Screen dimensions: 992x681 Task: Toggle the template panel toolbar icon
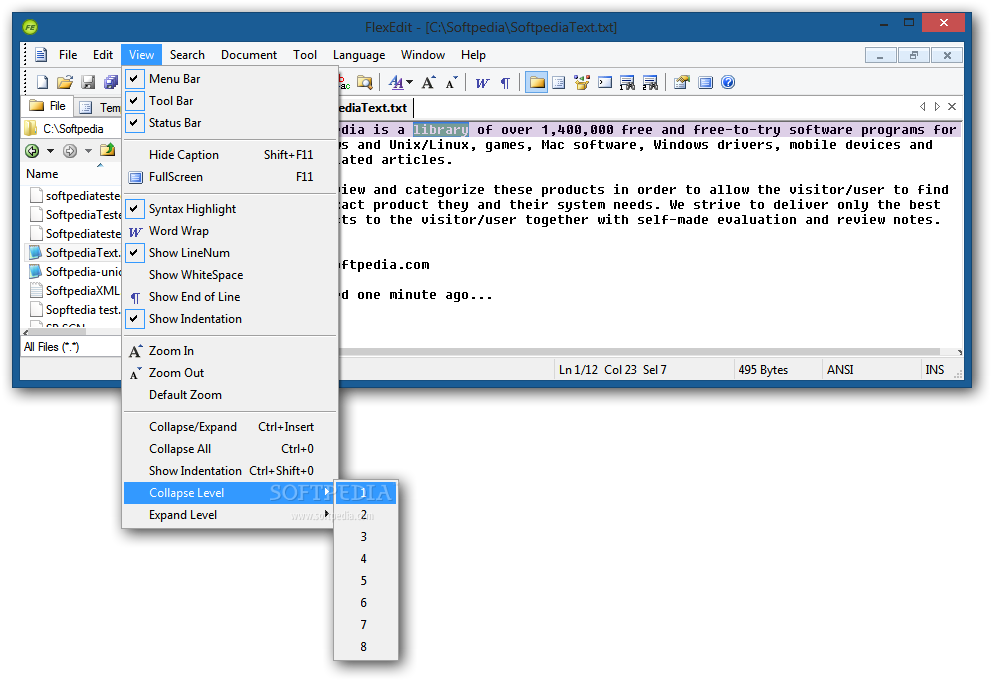[x=559, y=82]
